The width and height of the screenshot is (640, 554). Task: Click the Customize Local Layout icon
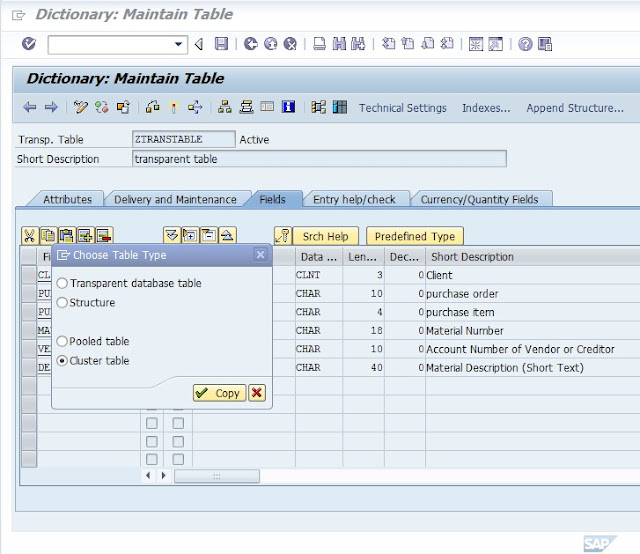tap(545, 44)
